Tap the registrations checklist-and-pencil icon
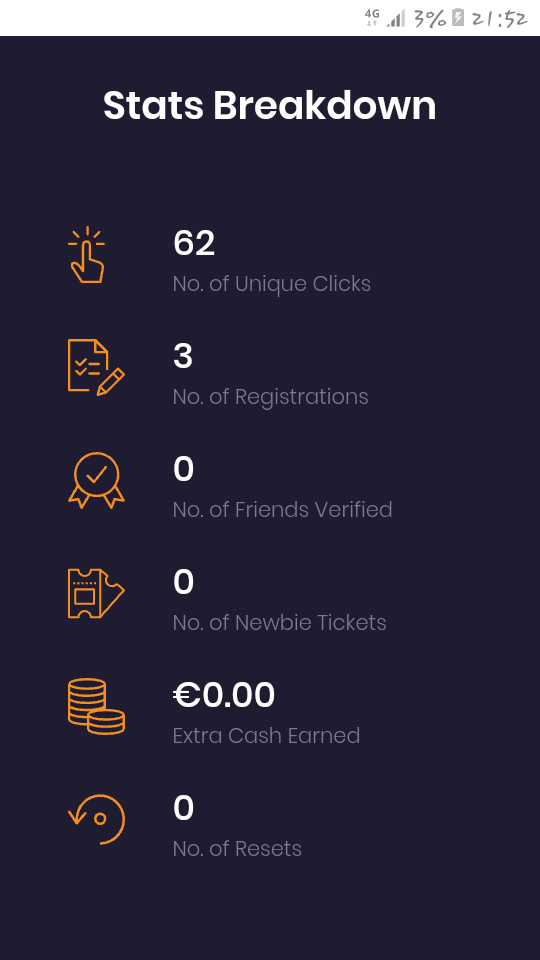 pyautogui.click(x=96, y=367)
